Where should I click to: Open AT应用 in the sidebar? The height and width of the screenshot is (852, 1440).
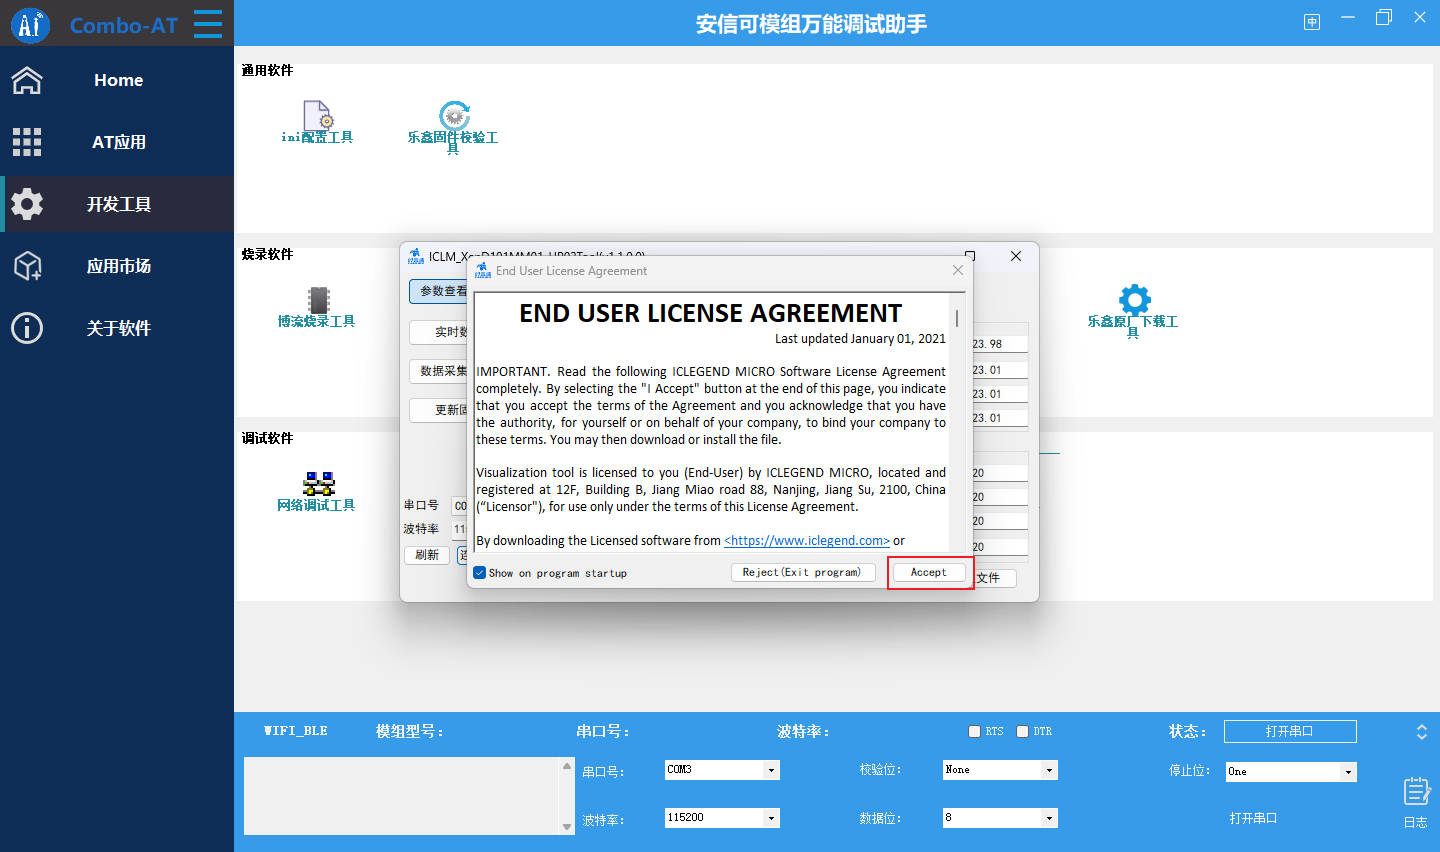pos(117,142)
